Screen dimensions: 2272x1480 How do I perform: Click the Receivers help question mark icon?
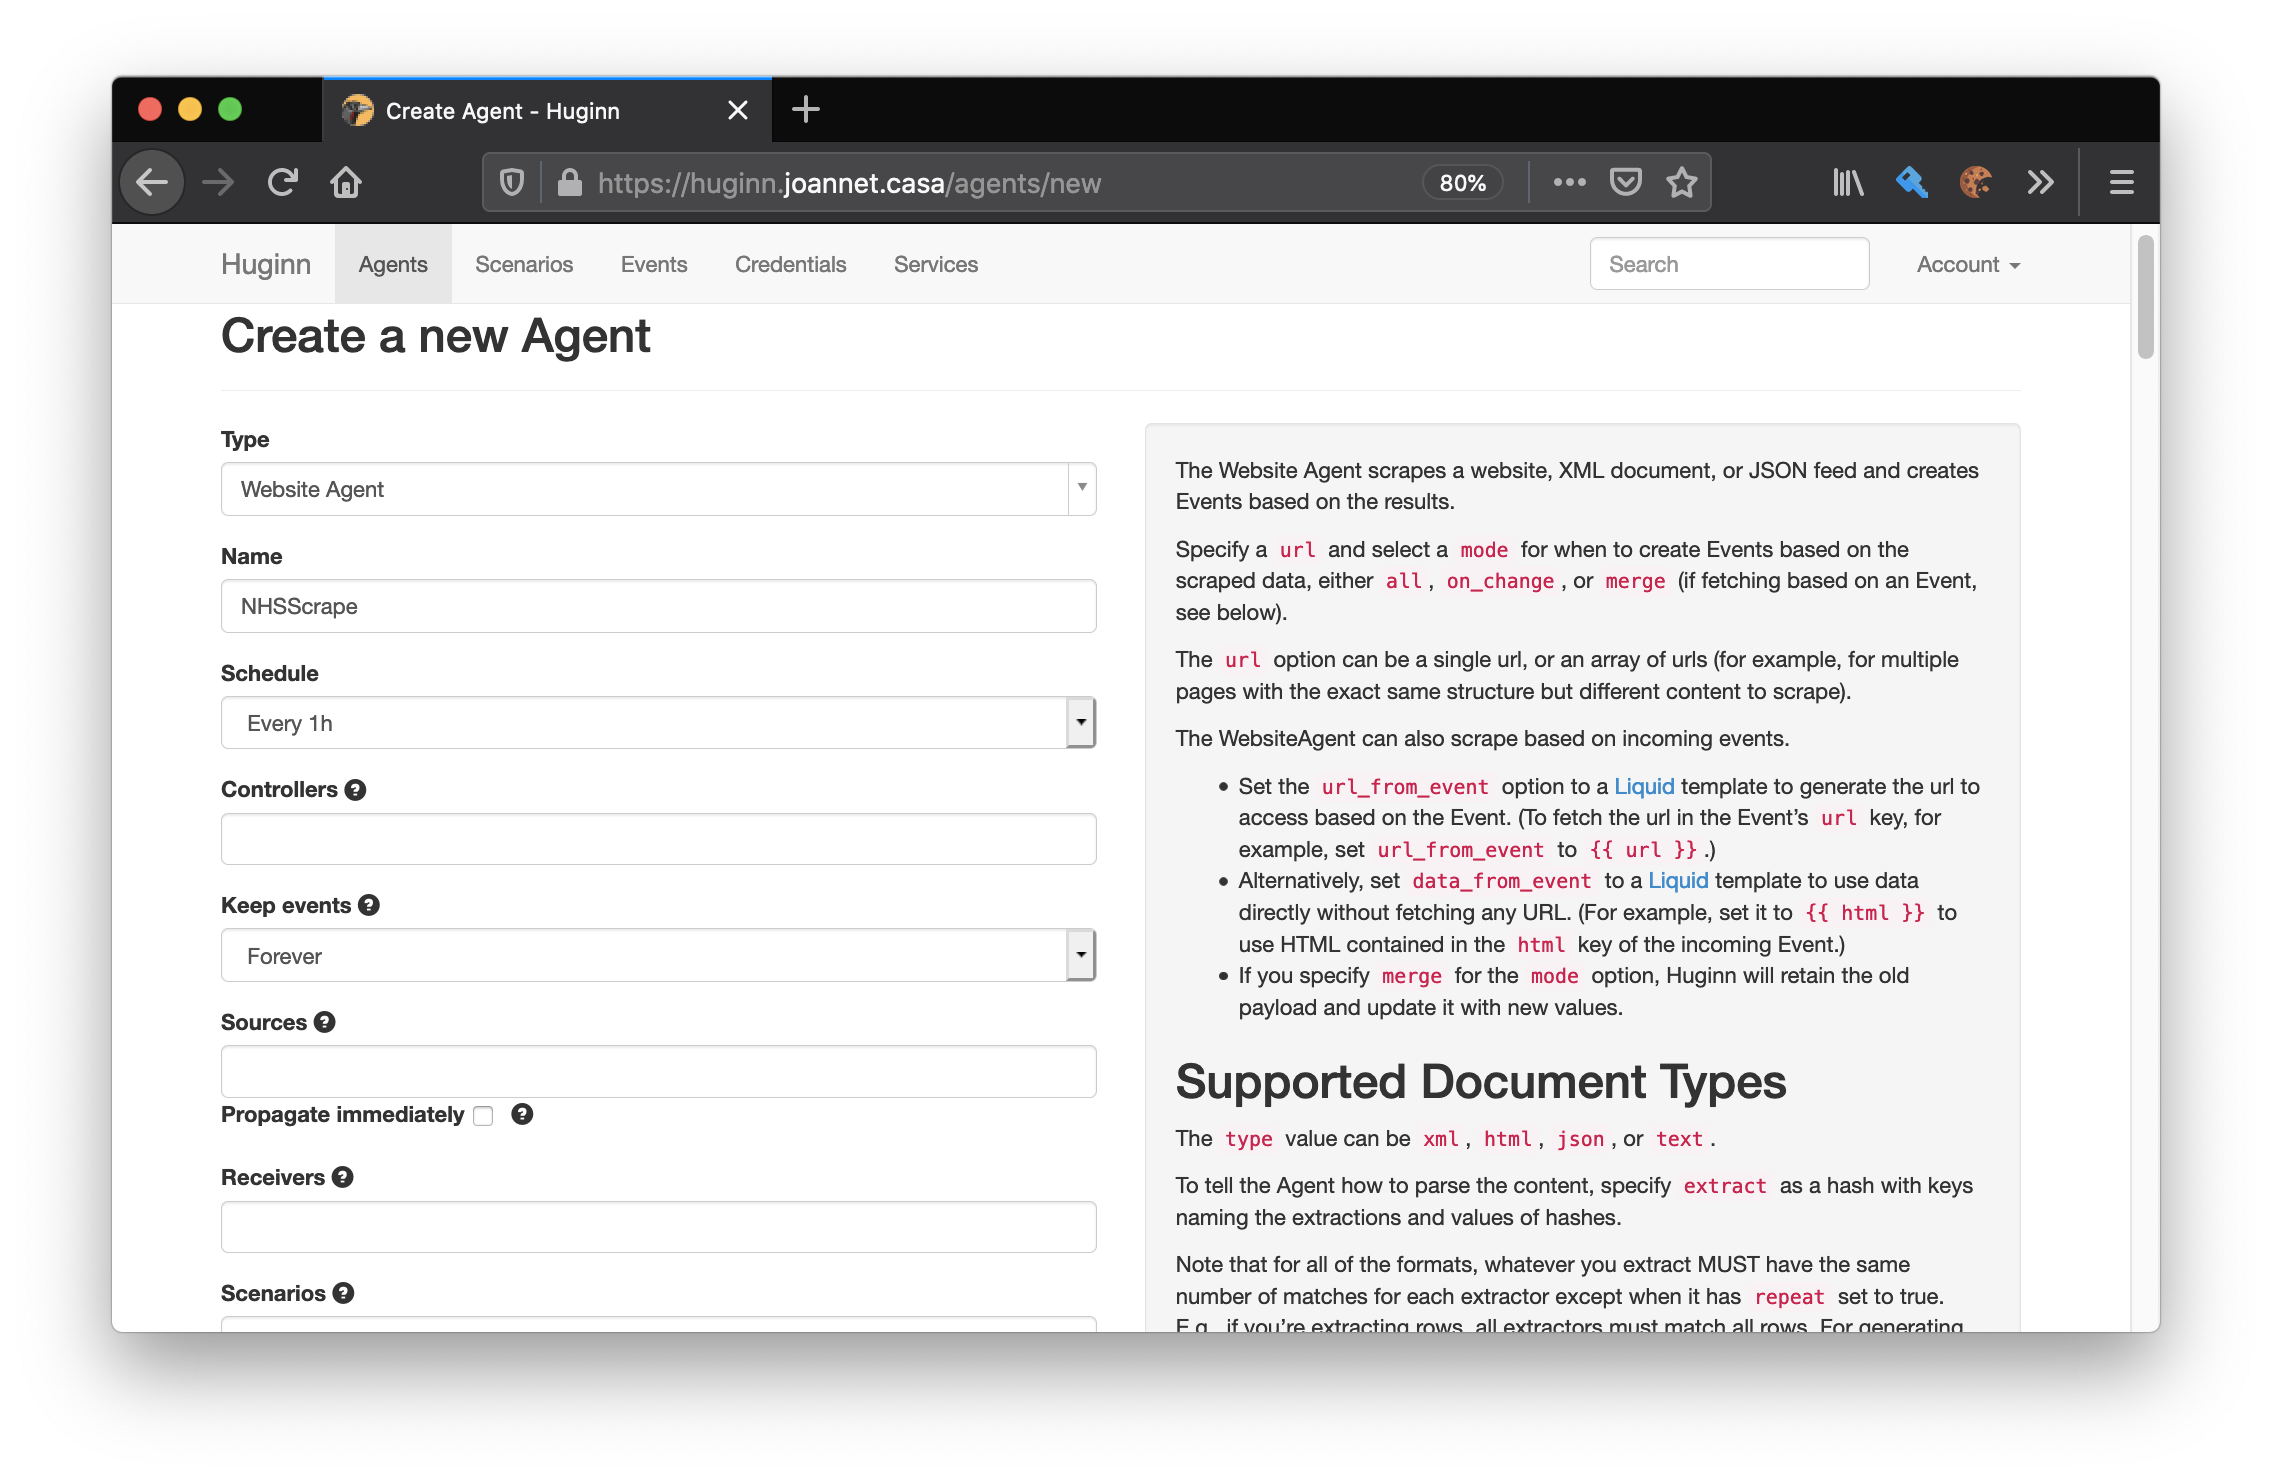tap(343, 1178)
